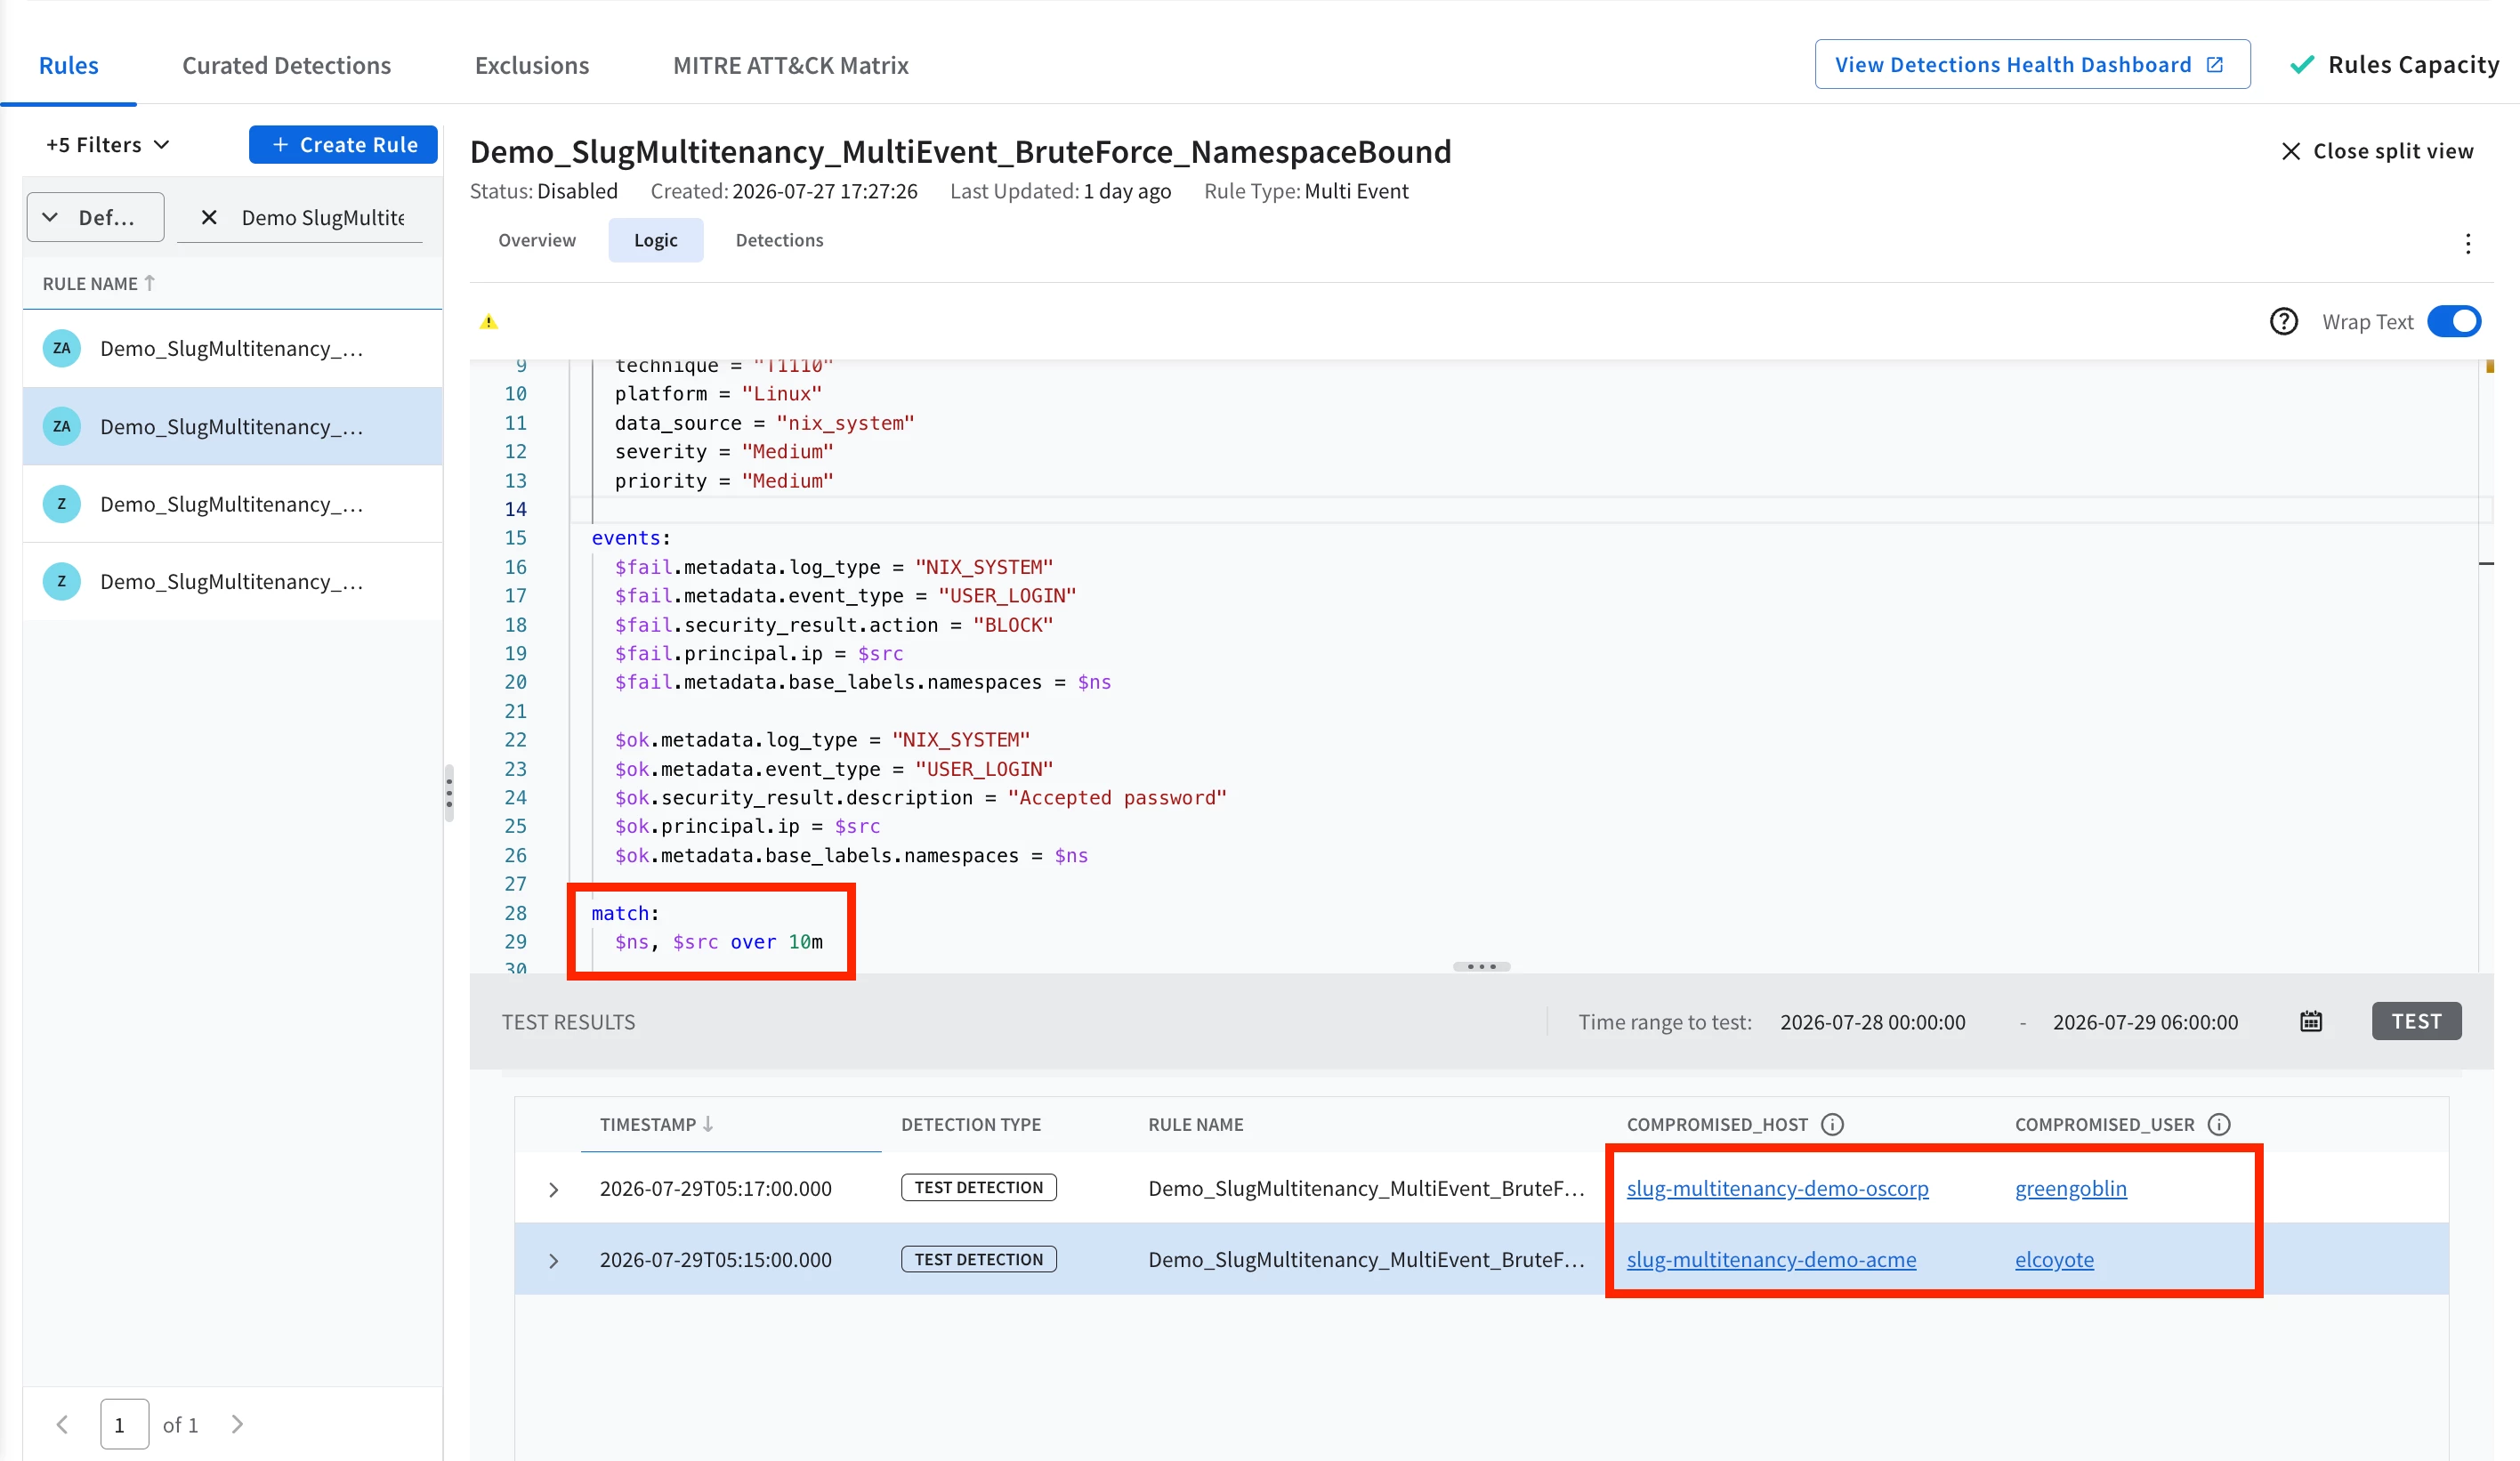
Task: Click line 24 Accepted password string
Action: [x=1116, y=797]
